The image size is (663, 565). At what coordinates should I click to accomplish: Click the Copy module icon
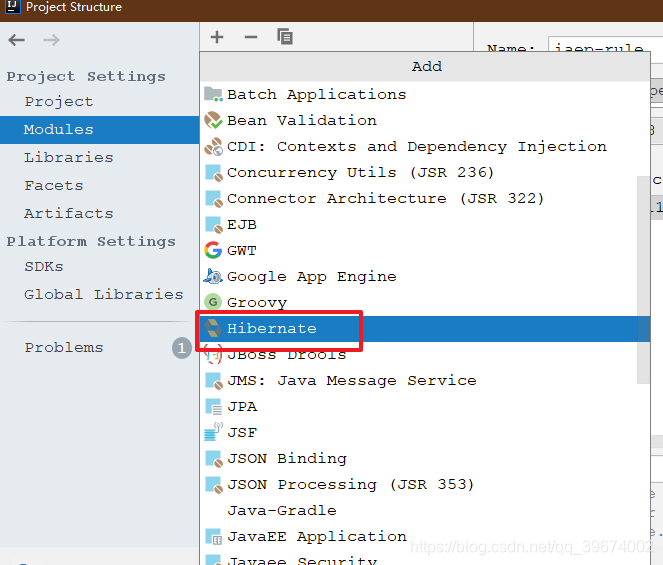click(285, 37)
